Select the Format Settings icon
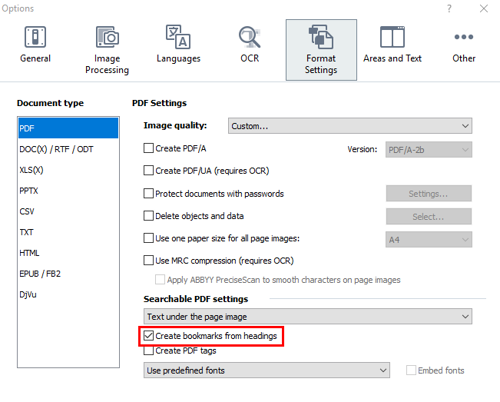The image size is (500, 402). [x=321, y=37]
